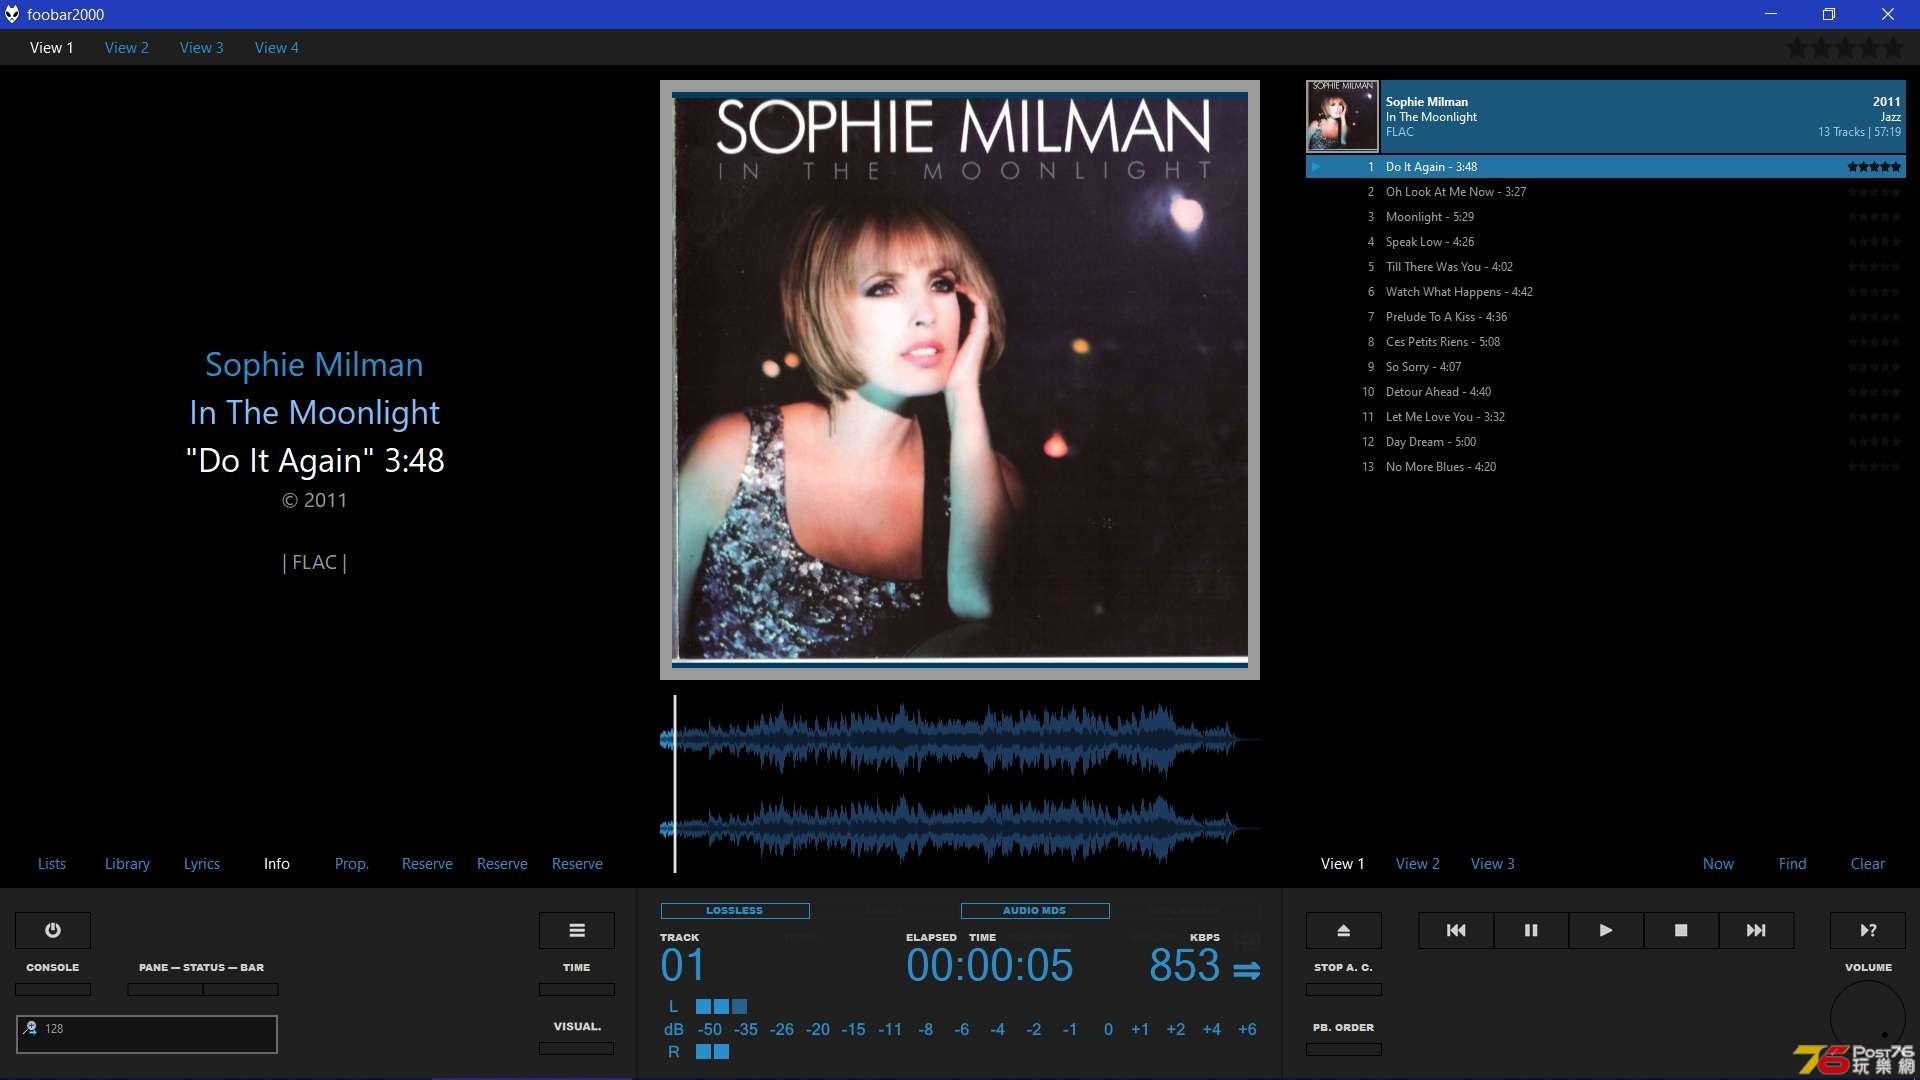Click the power Console icon button
Screen dimensions: 1920x1080
53,930
